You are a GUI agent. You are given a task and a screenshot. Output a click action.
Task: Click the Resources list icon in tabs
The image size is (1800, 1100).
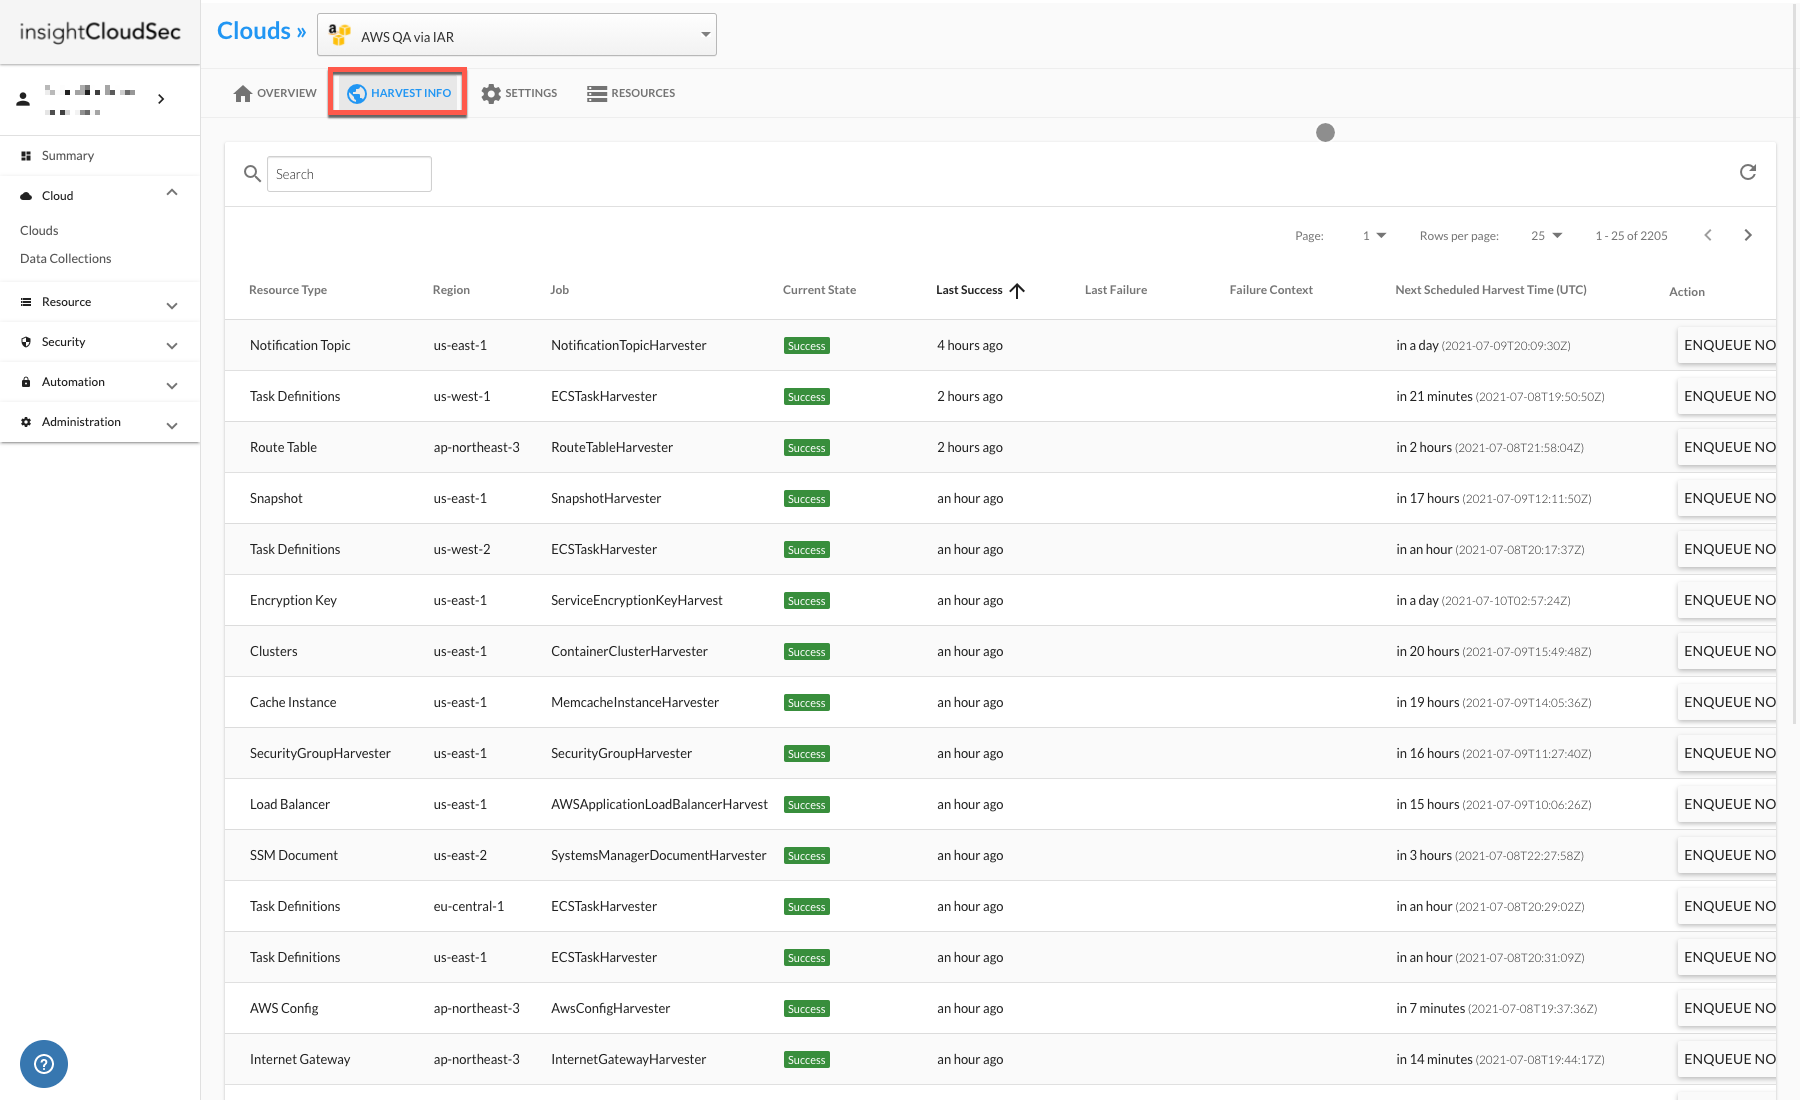tap(597, 94)
